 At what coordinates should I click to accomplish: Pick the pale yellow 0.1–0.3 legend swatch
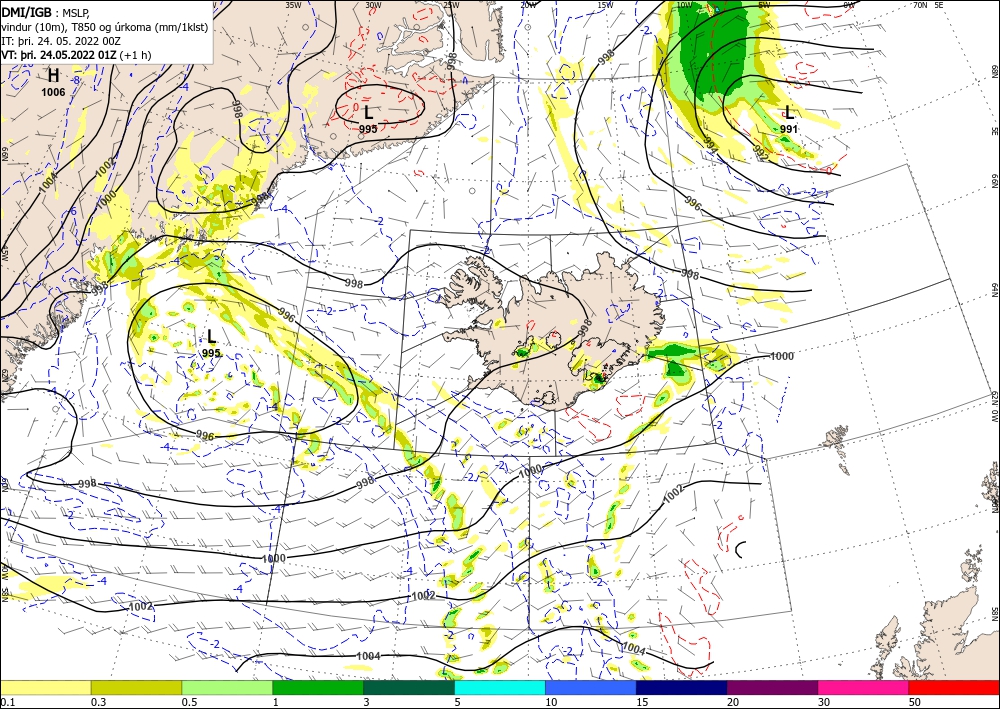pyautogui.click(x=45, y=687)
